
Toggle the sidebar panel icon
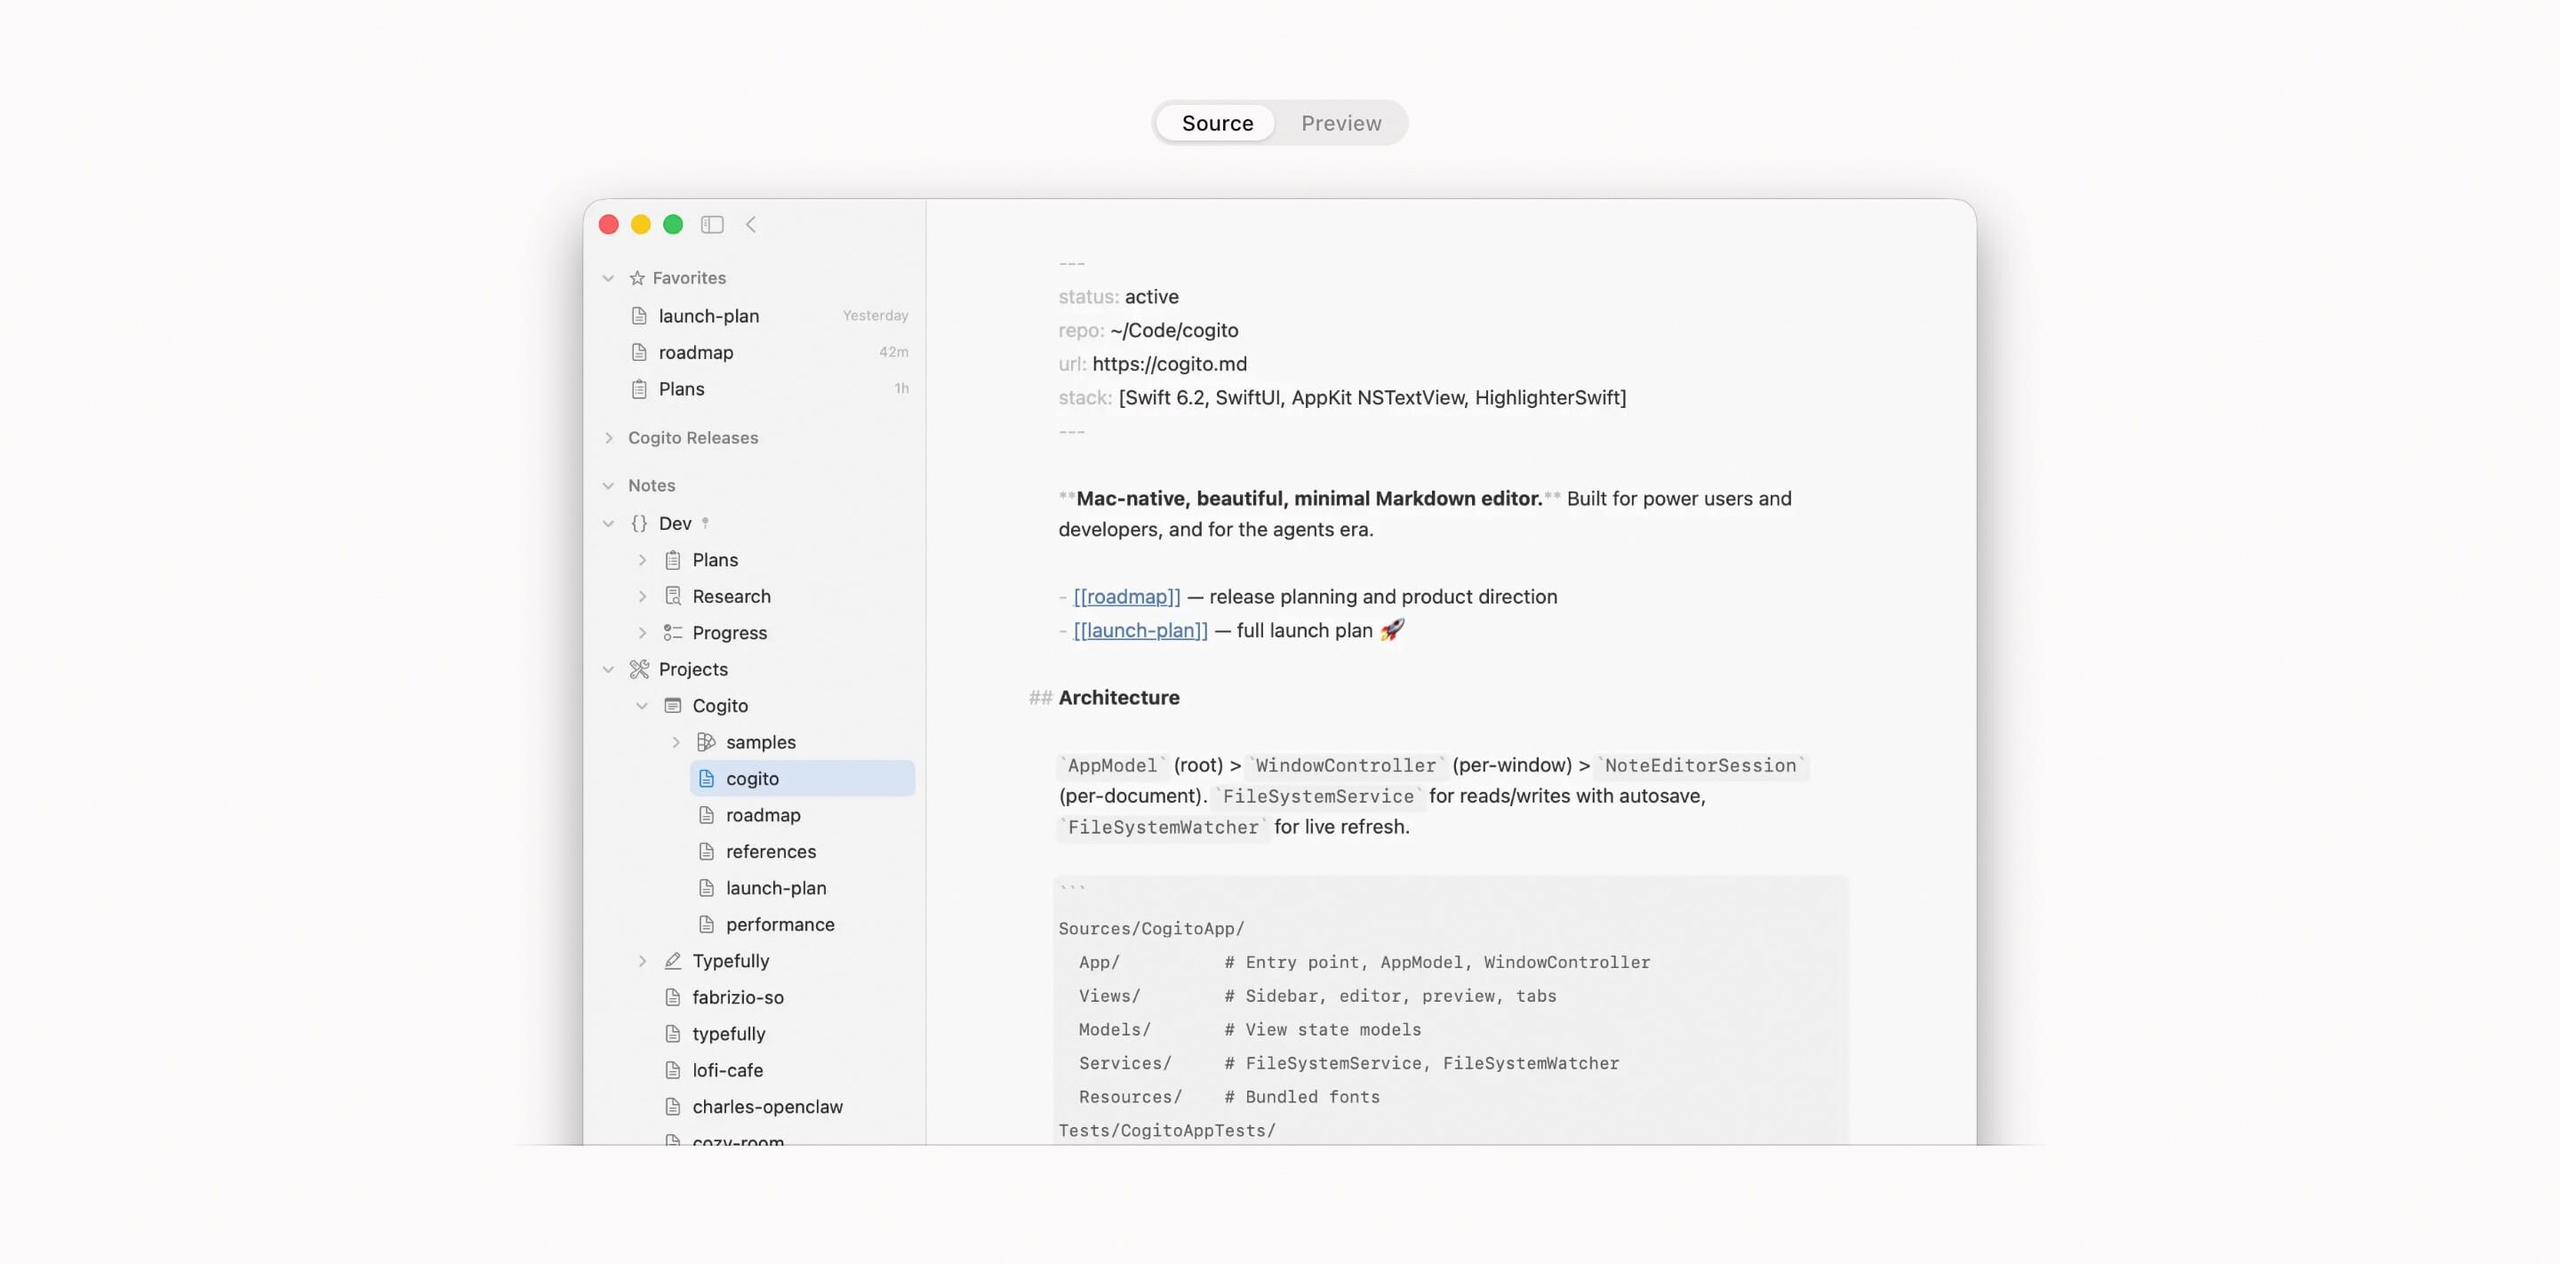[x=712, y=224]
